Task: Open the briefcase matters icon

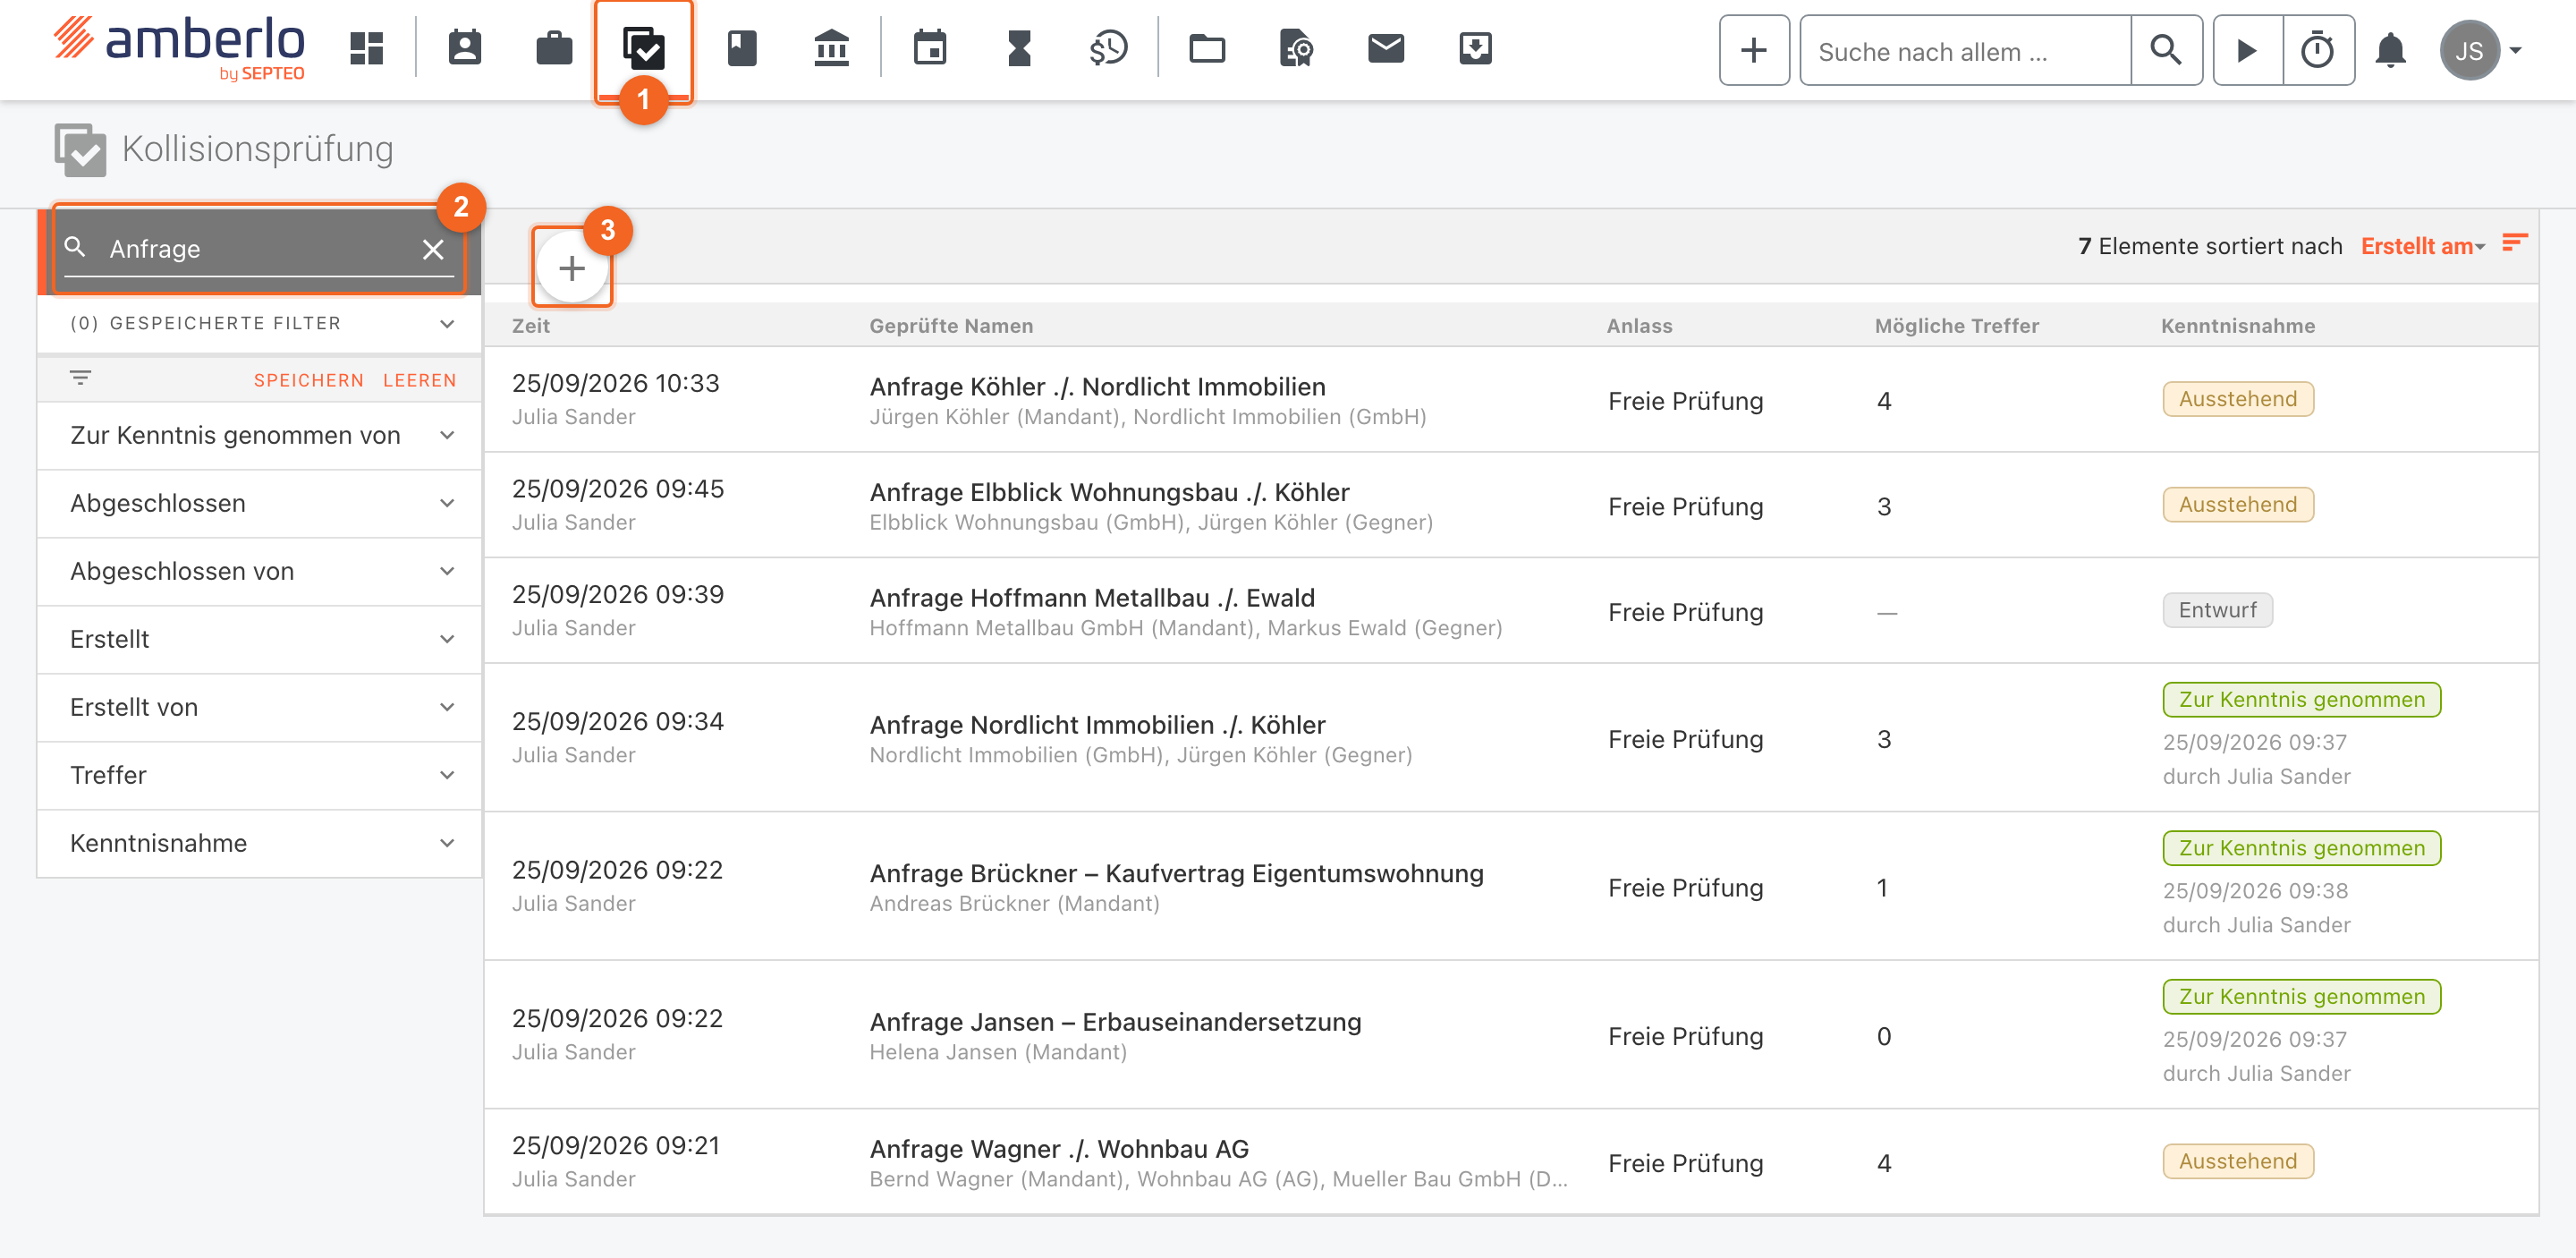Action: click(x=554, y=48)
